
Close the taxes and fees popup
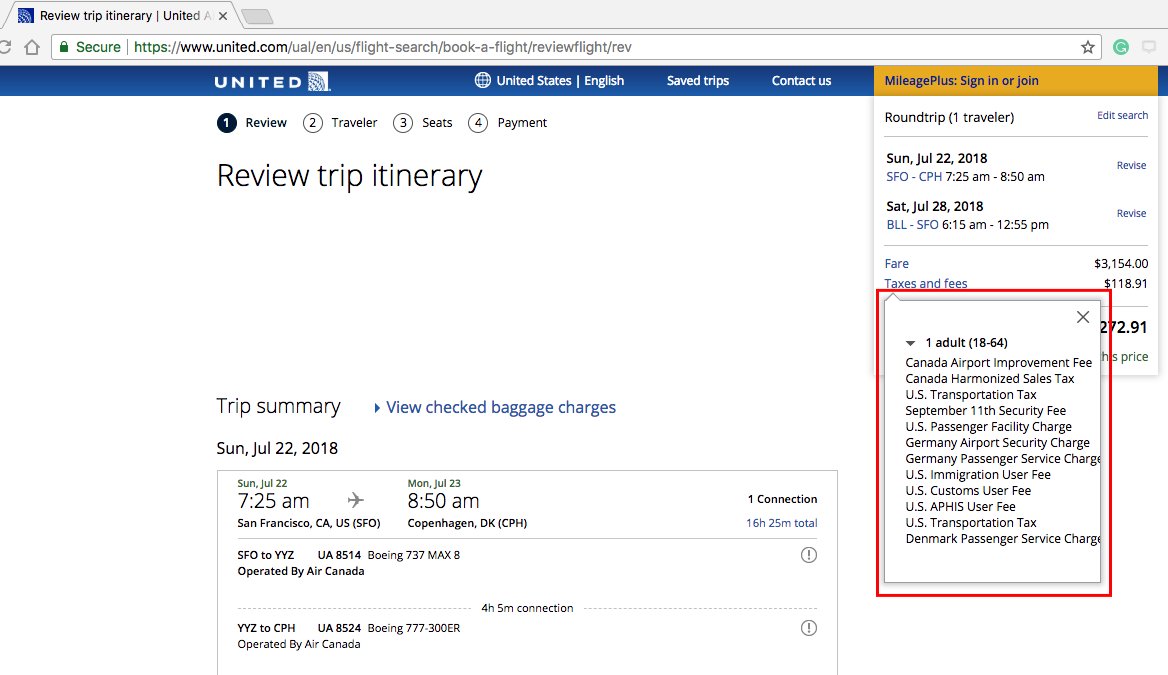pos(1082,316)
